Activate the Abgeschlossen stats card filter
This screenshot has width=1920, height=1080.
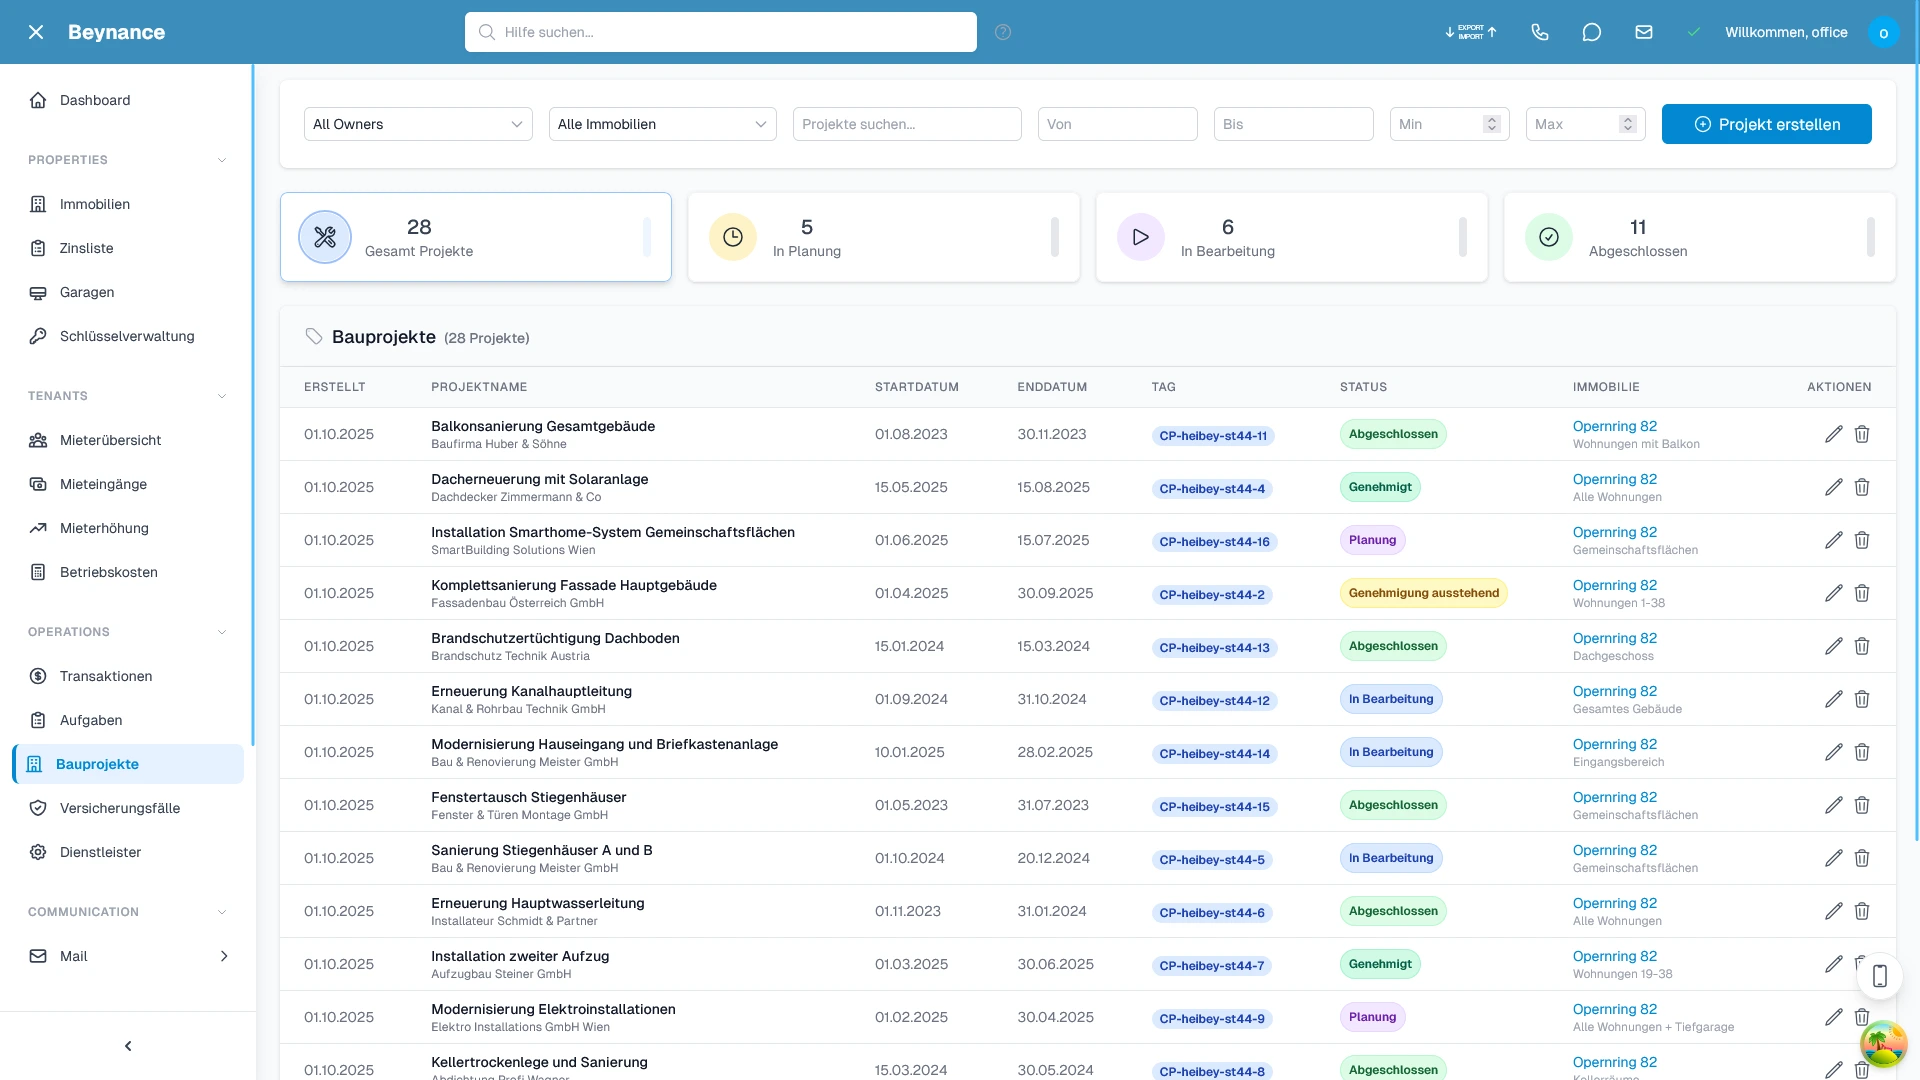point(1699,237)
